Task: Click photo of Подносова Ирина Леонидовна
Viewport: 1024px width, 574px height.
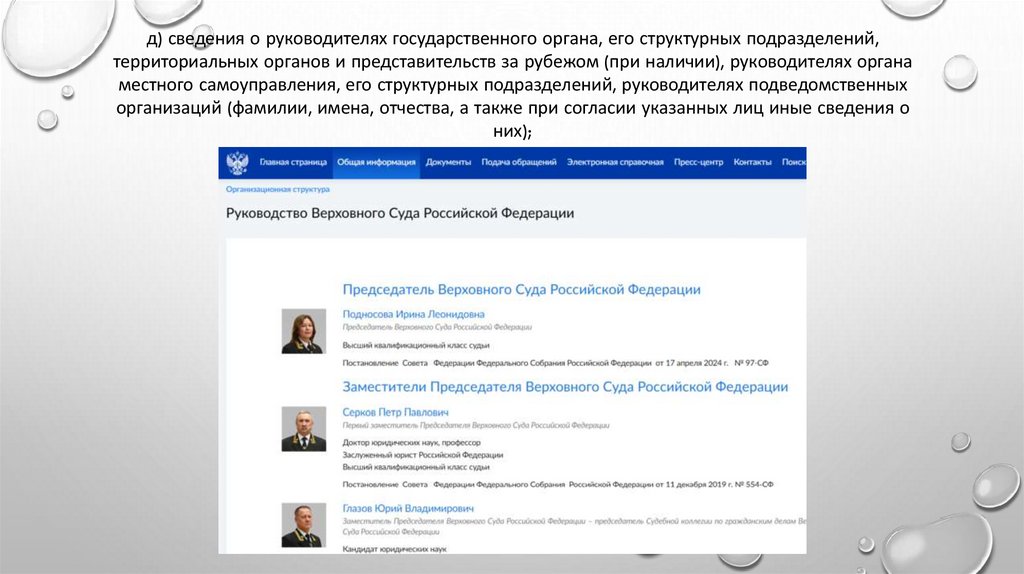Action: click(304, 331)
